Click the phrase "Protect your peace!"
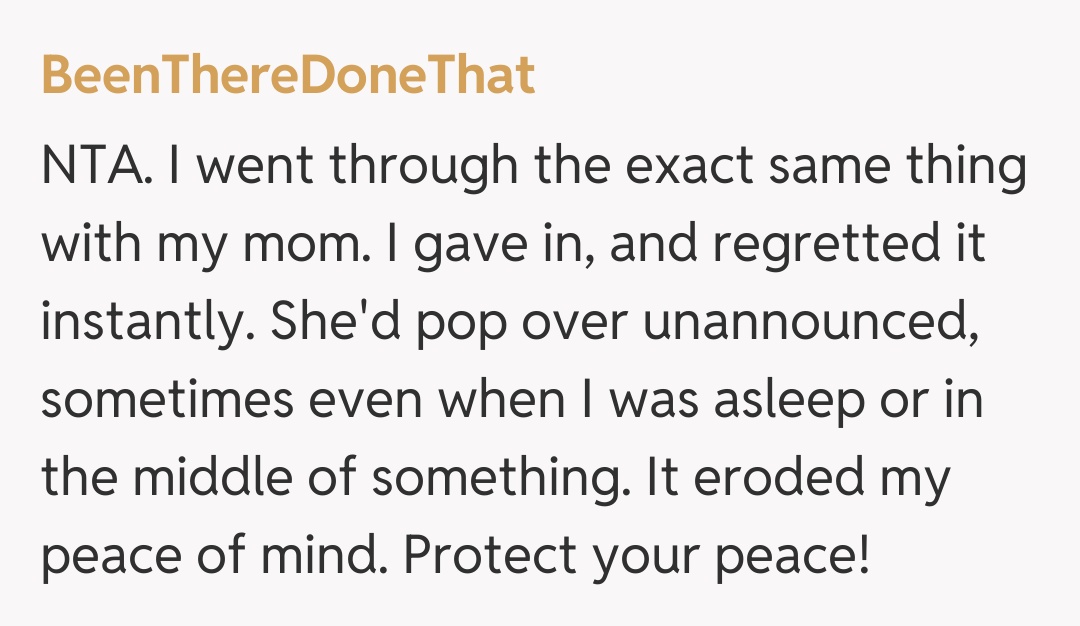Viewport: 1080px width, 626px height. point(636,558)
